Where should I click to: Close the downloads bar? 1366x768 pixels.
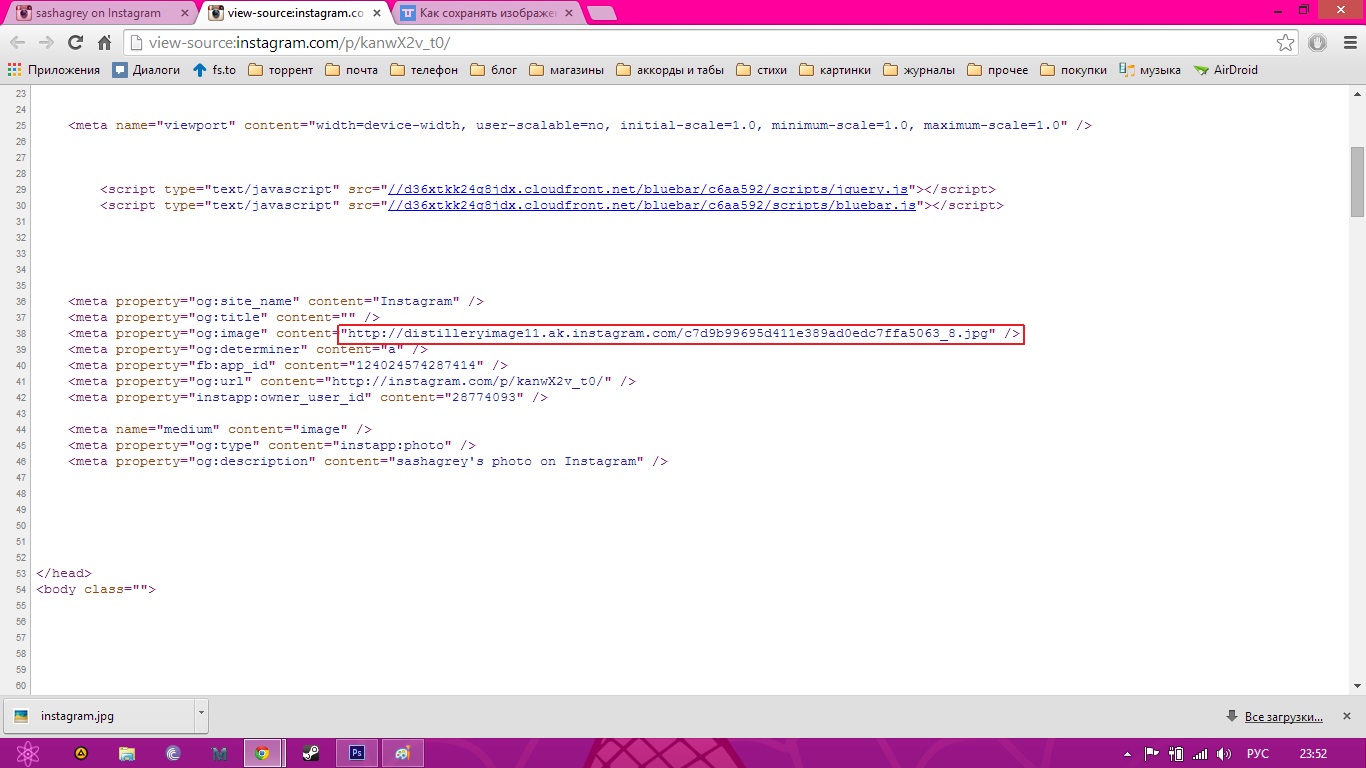click(x=1347, y=717)
